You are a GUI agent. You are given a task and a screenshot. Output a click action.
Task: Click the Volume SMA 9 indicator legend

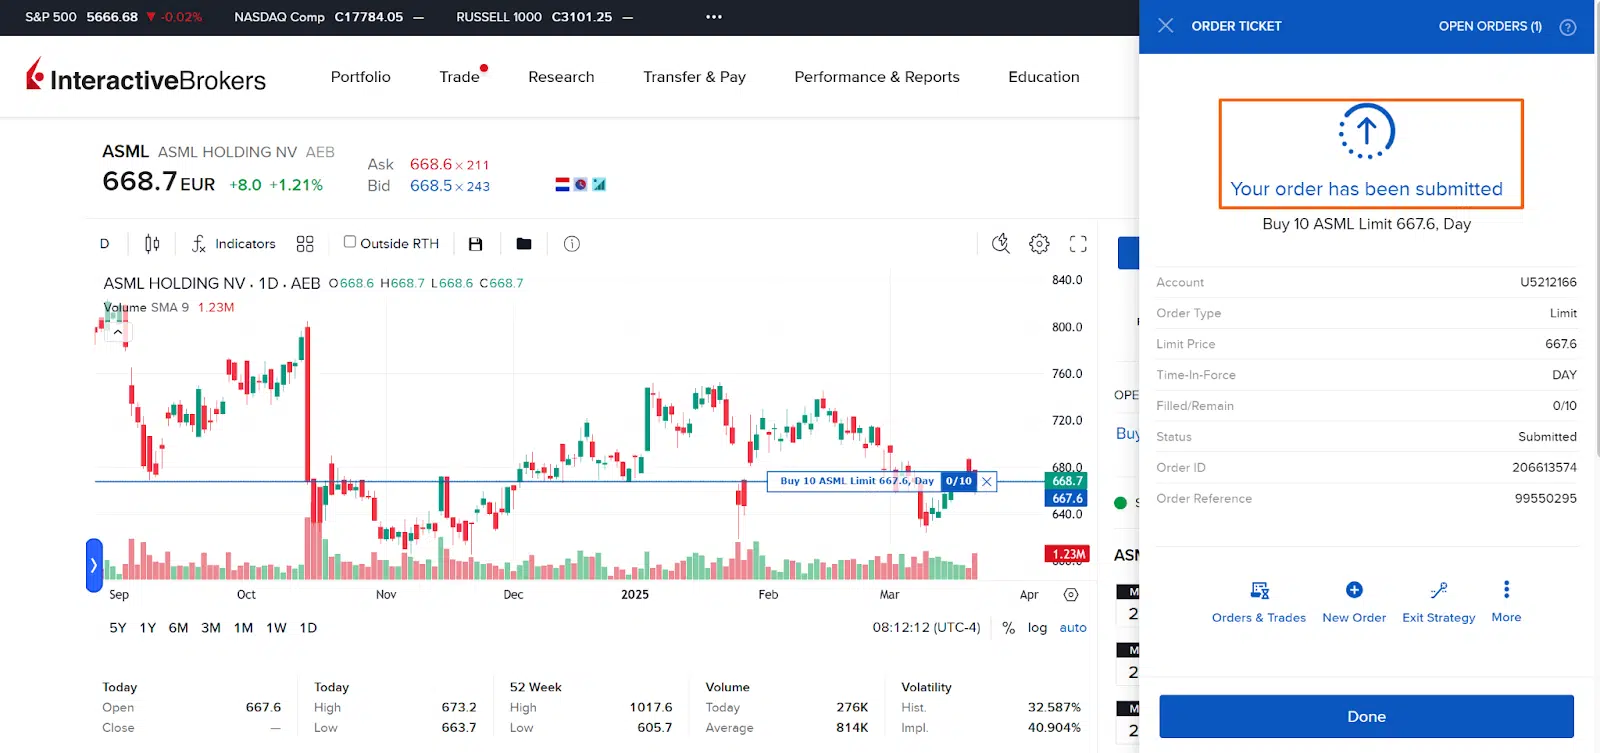(x=169, y=307)
